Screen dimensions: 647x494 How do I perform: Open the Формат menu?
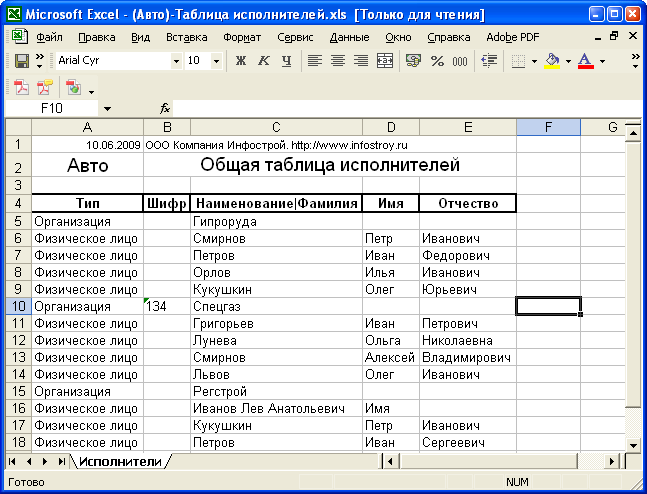click(x=242, y=37)
